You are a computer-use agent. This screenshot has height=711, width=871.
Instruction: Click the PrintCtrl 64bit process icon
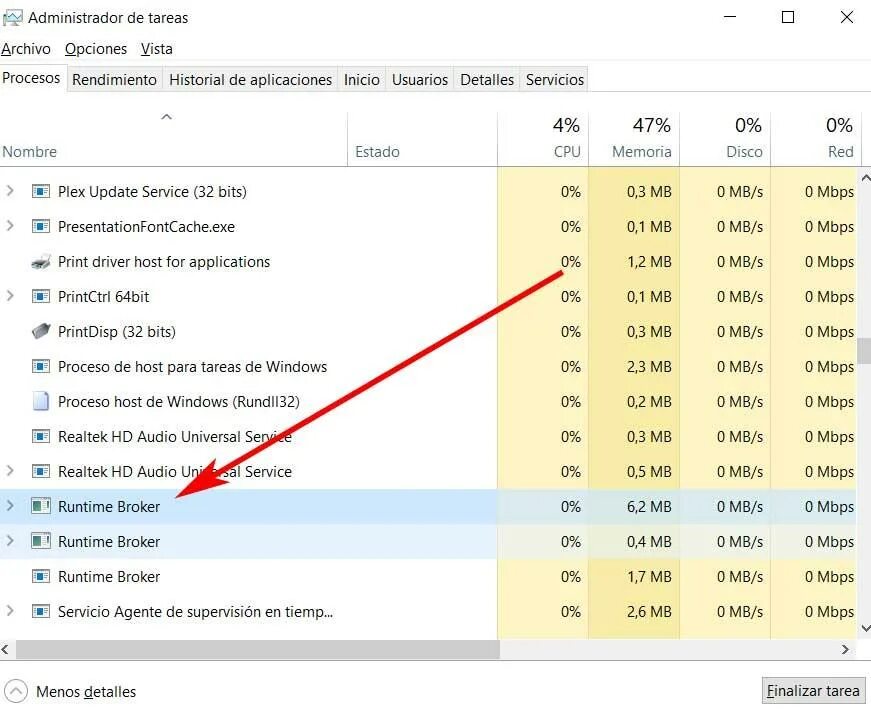tap(41, 297)
